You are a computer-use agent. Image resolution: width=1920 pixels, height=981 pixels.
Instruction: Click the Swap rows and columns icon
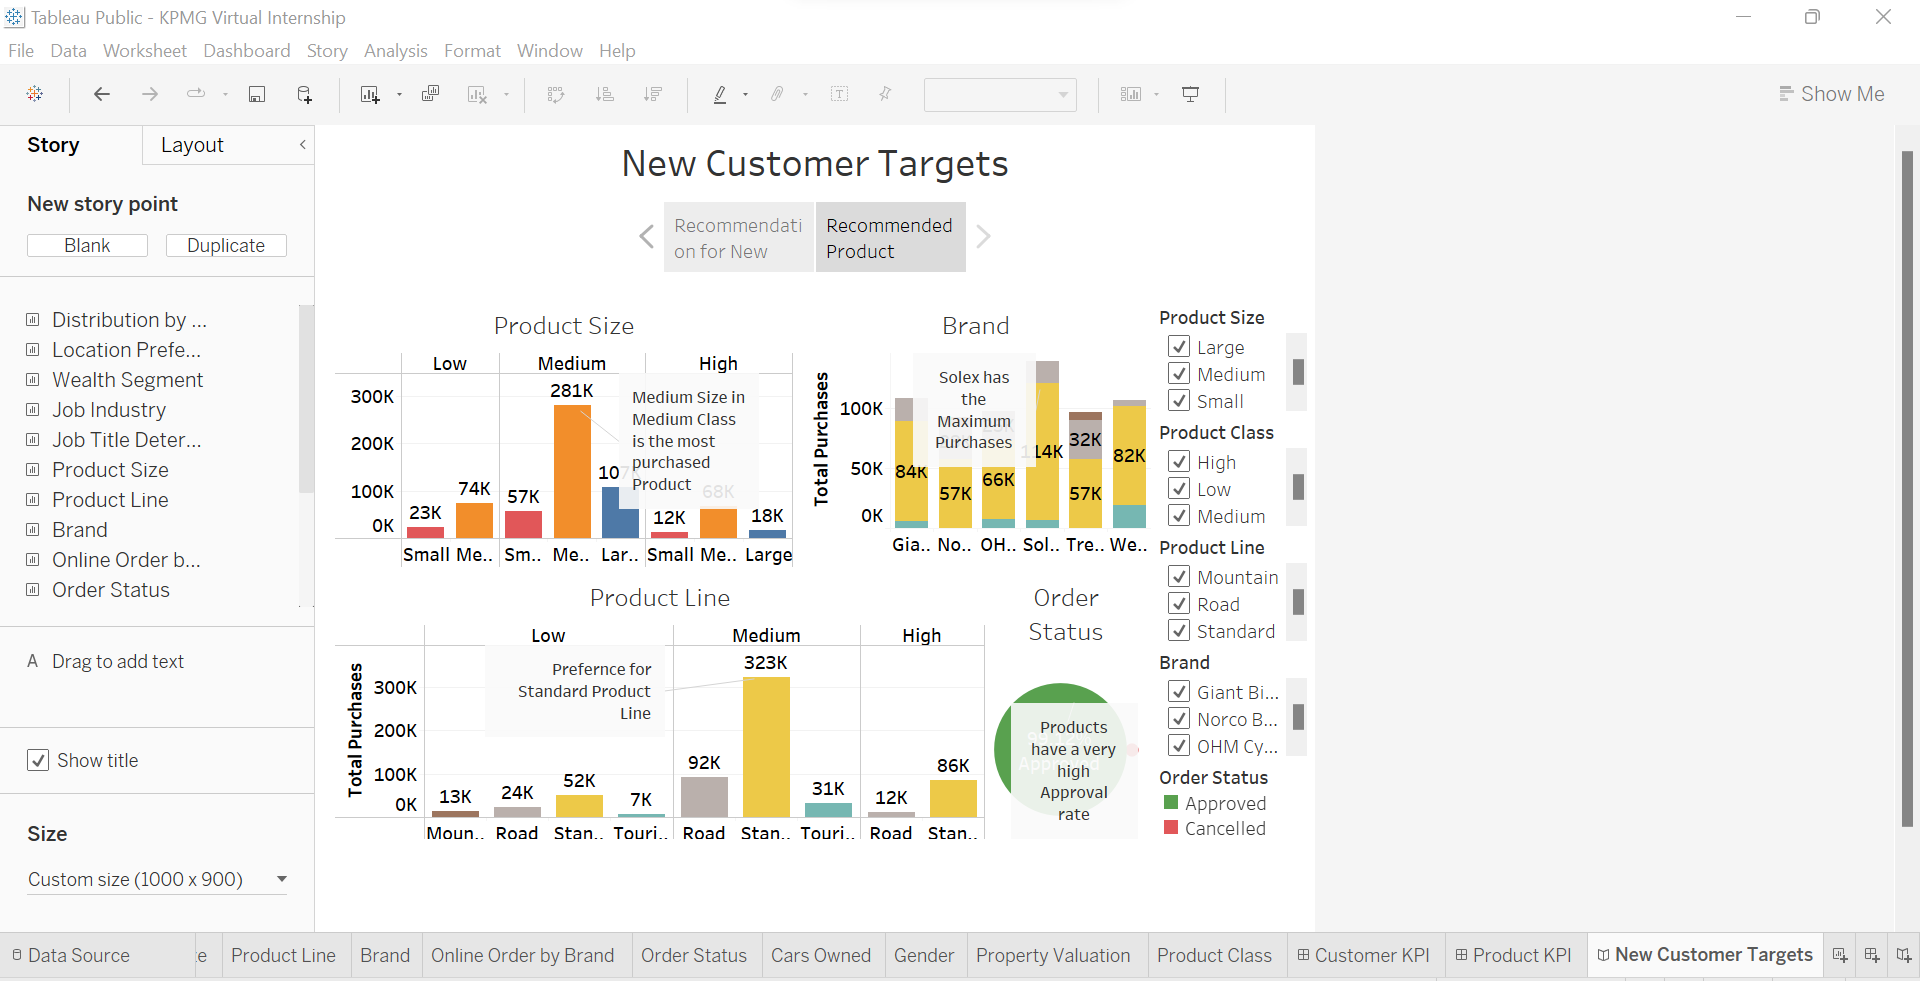556,94
